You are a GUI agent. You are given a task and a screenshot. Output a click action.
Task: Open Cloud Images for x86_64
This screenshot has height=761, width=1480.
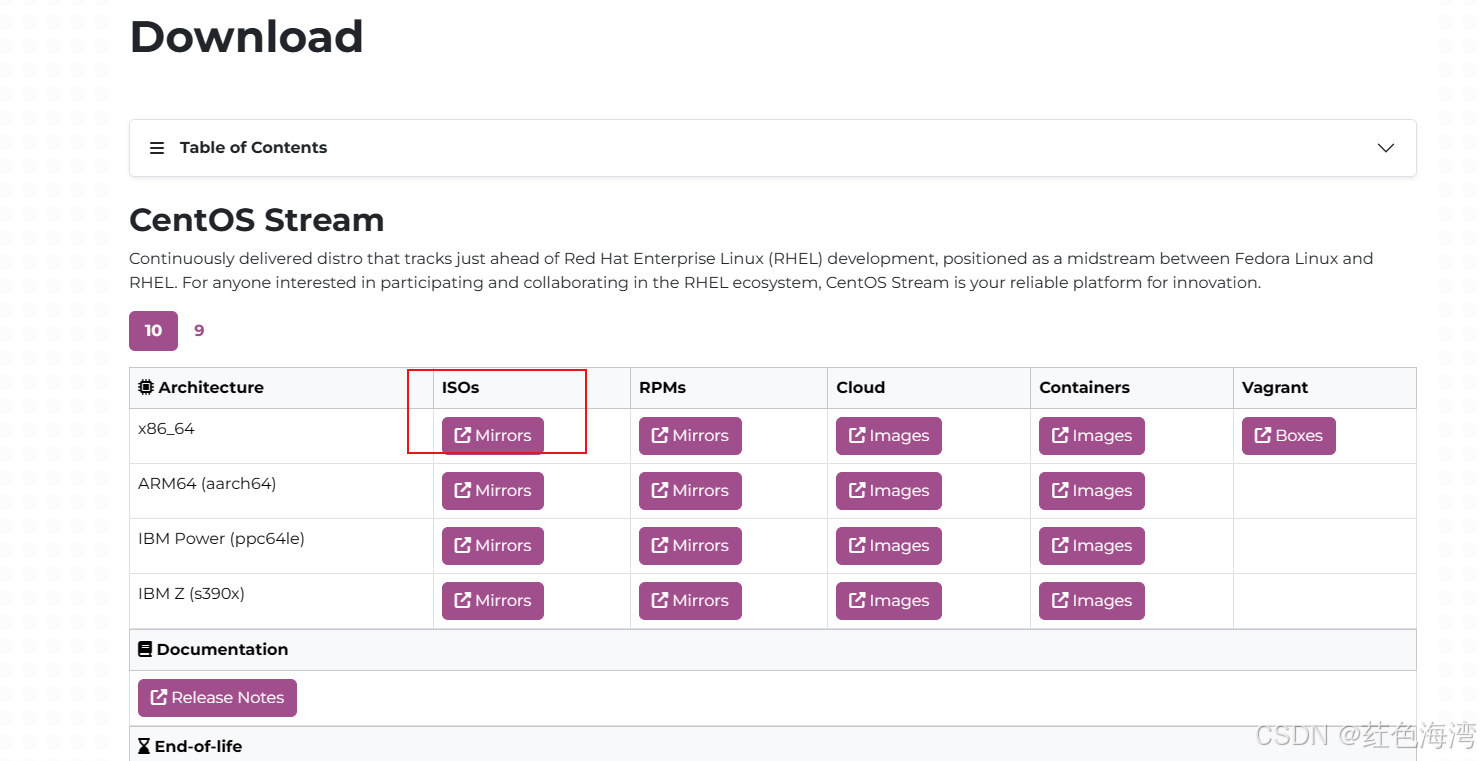point(889,436)
